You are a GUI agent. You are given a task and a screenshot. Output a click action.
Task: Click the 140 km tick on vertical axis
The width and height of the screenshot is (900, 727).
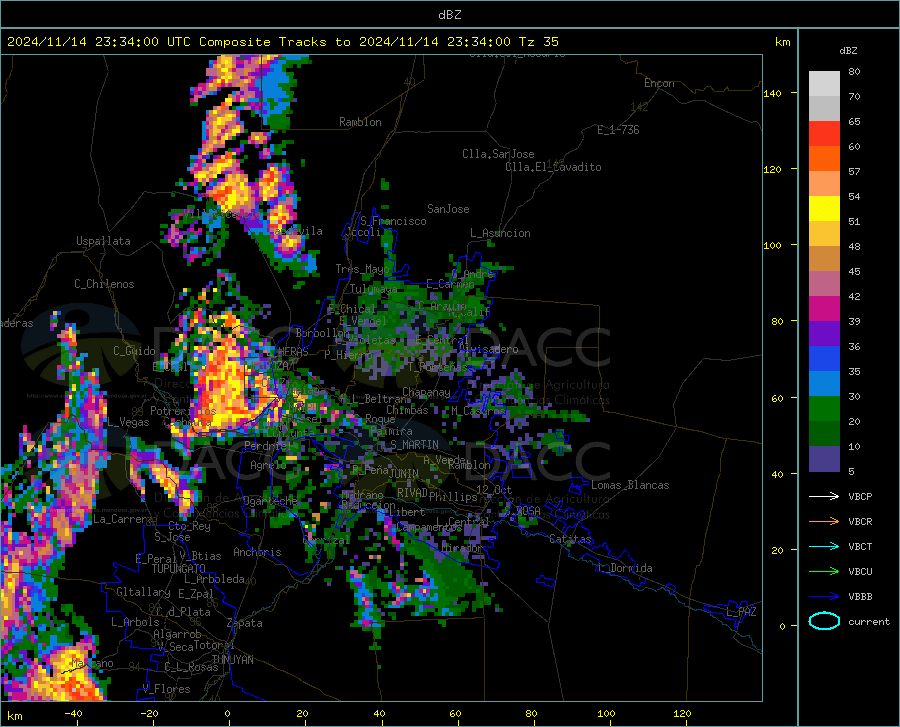[x=772, y=93]
